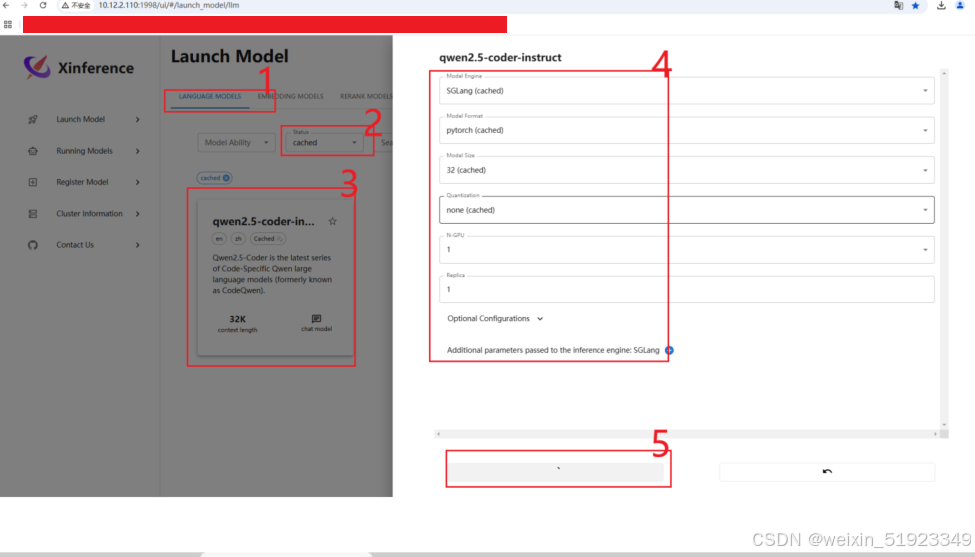This screenshot has height=557, width=975.
Task: Click the Replica input field
Action: 686,290
